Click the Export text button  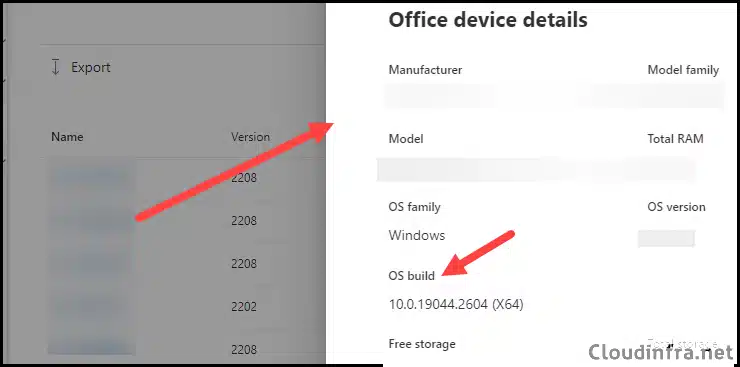[91, 67]
